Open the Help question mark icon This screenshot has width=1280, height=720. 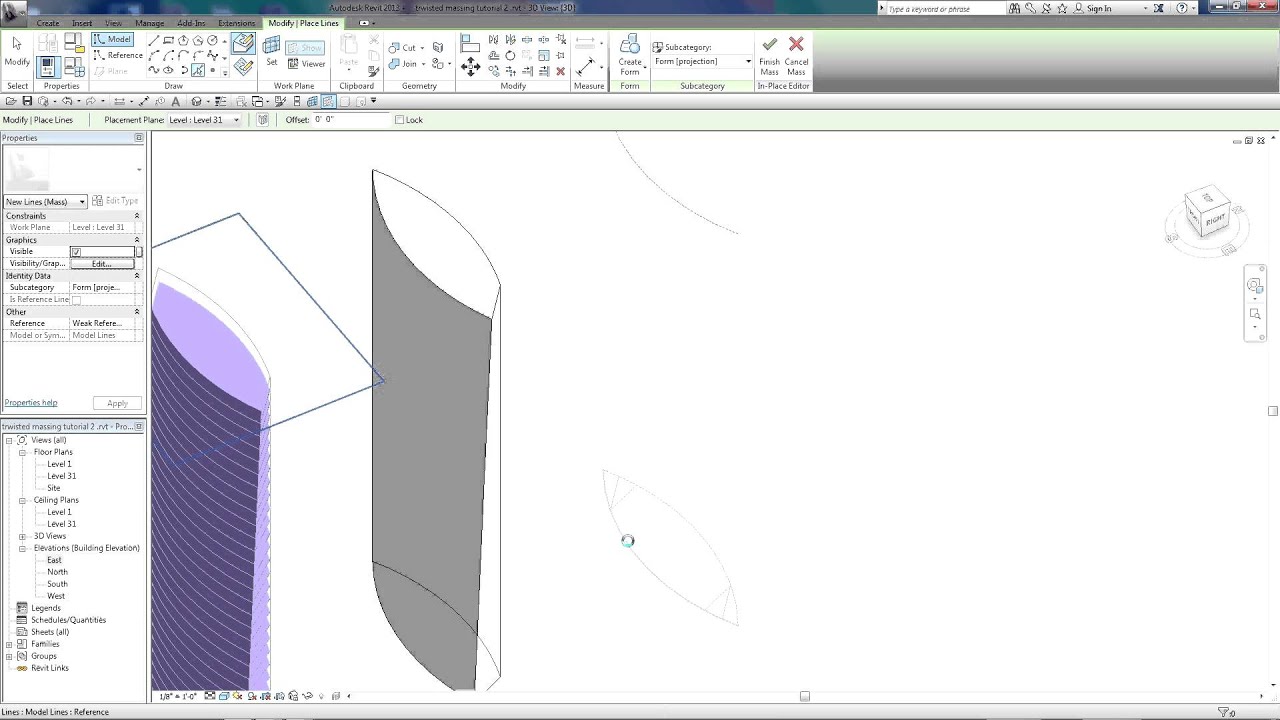coord(1182,8)
